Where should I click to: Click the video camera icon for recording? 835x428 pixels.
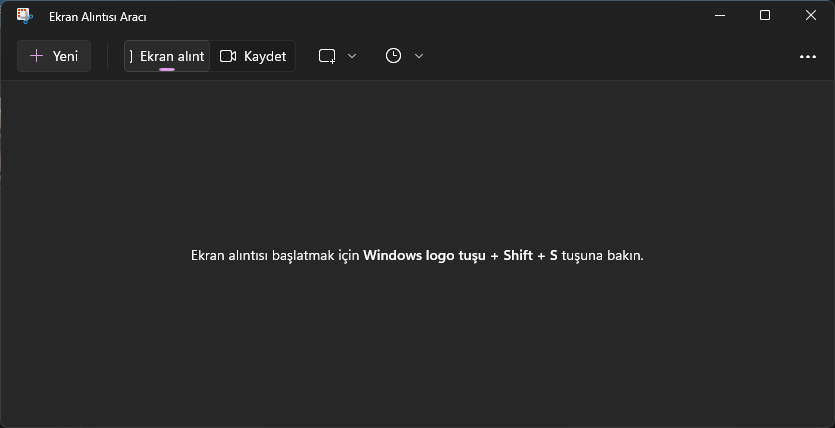228,56
